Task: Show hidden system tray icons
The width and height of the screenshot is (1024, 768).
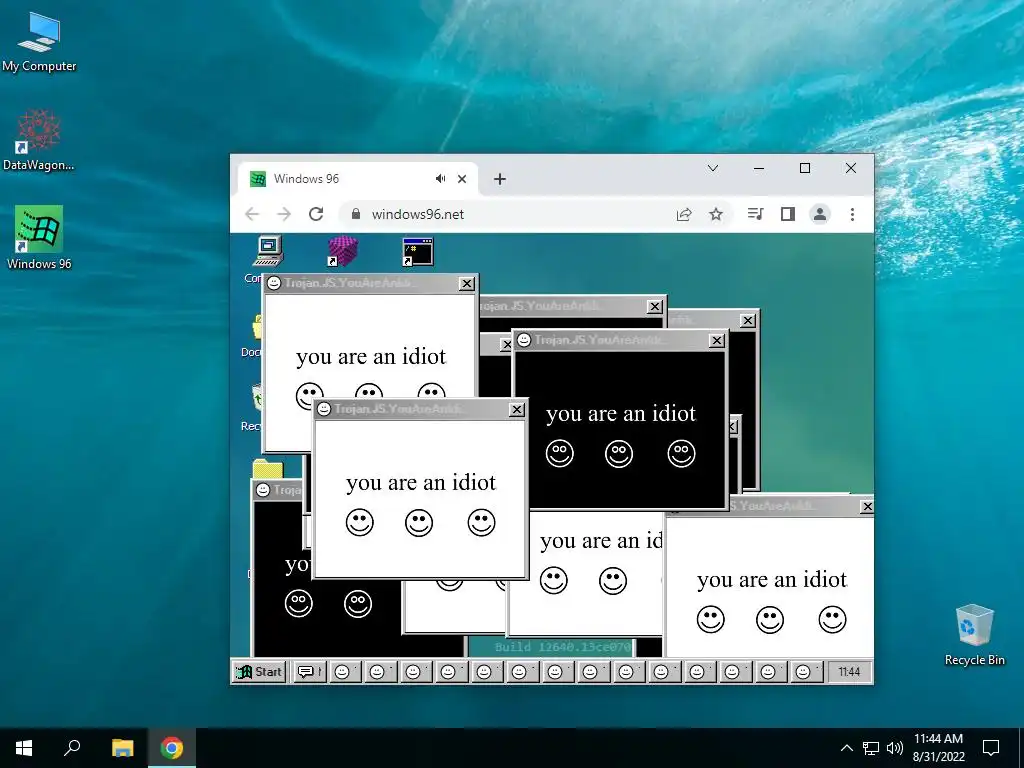Action: (846, 748)
